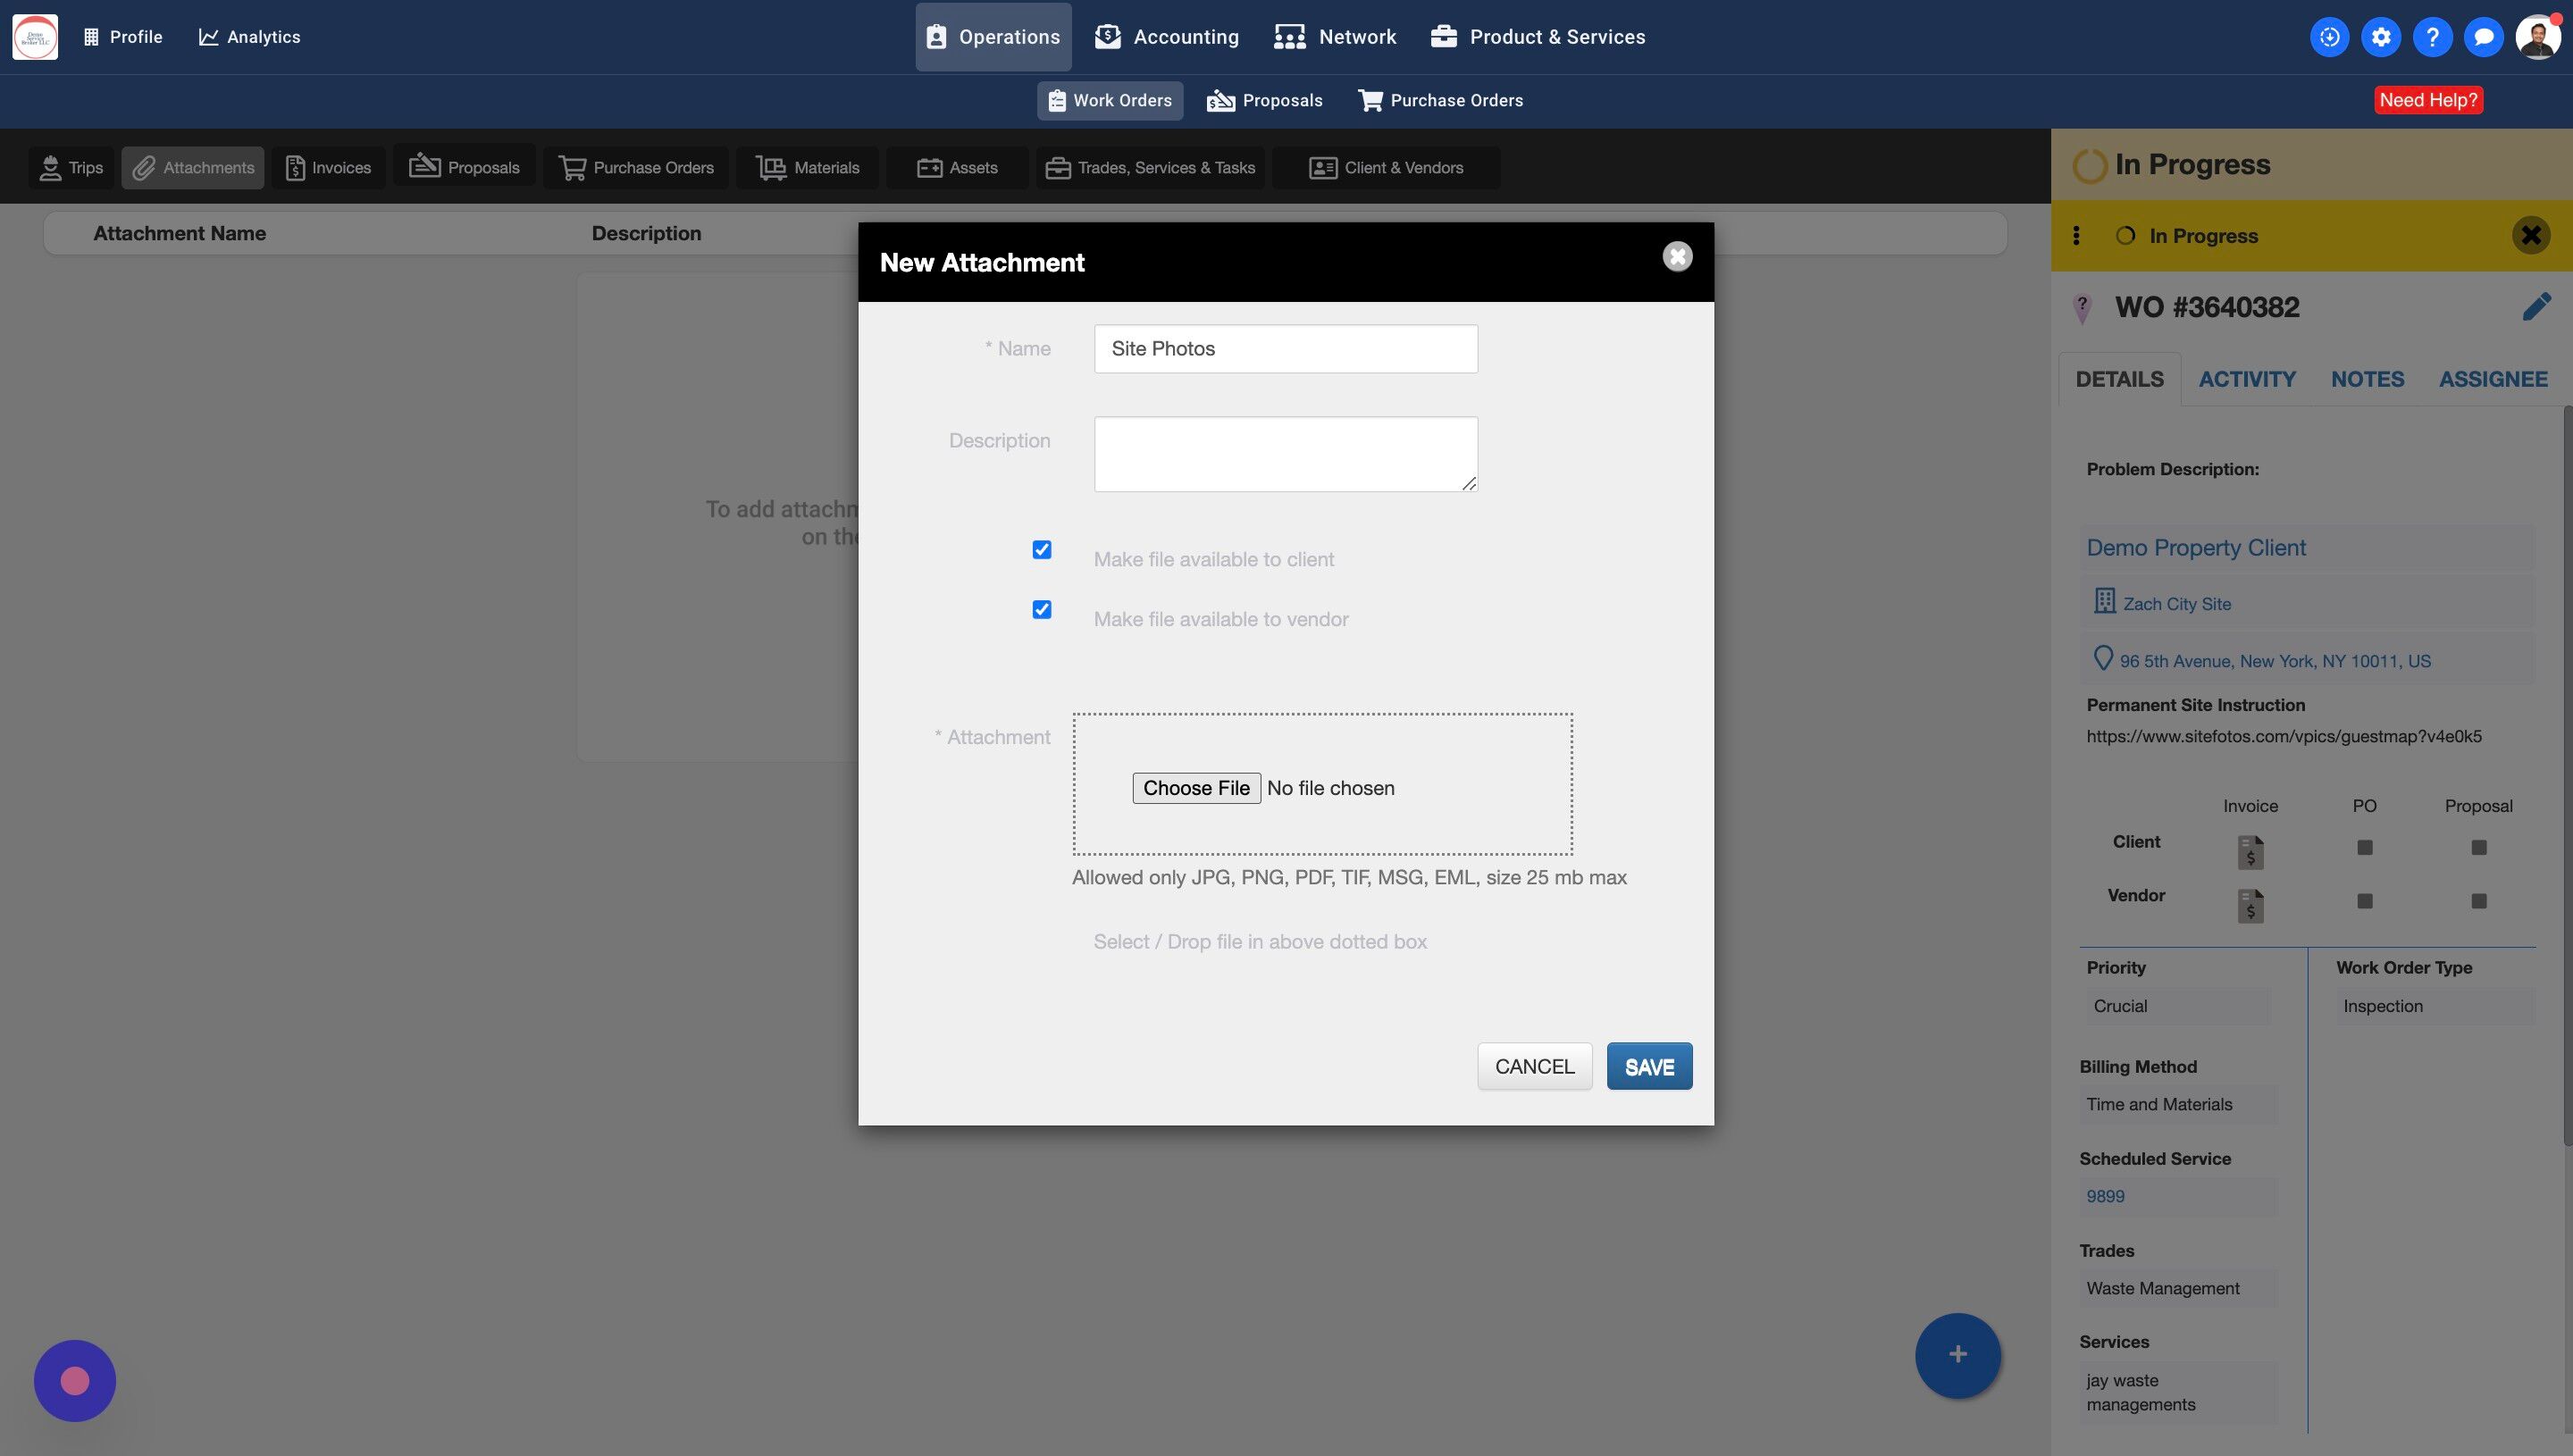This screenshot has height=1456, width=2573.
Task: Click the Client invoice document icon
Action: (x=2250, y=851)
